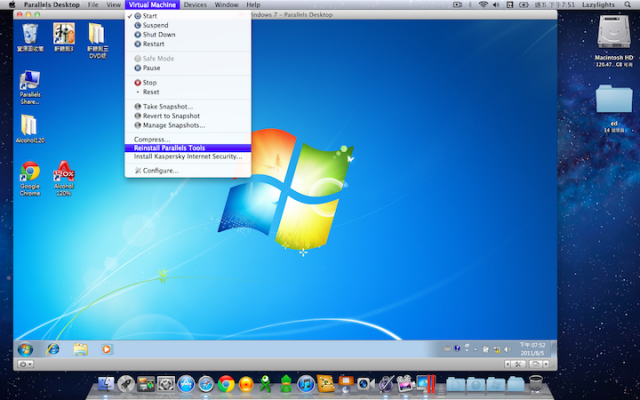Viewport: 640px width, 400px height.
Task: Open the Trash in the Dock
Action: 536,384
